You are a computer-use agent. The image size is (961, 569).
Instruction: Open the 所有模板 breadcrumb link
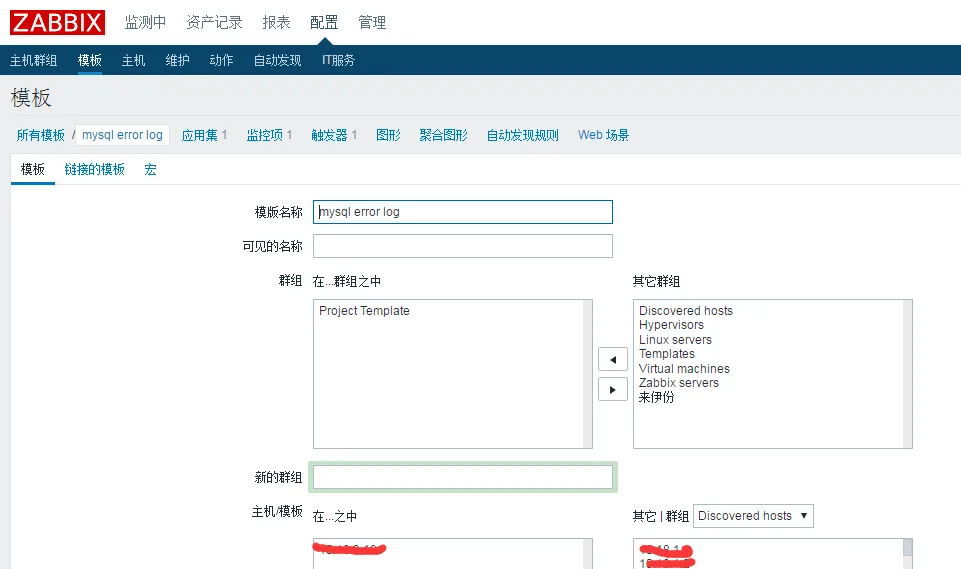[40, 135]
